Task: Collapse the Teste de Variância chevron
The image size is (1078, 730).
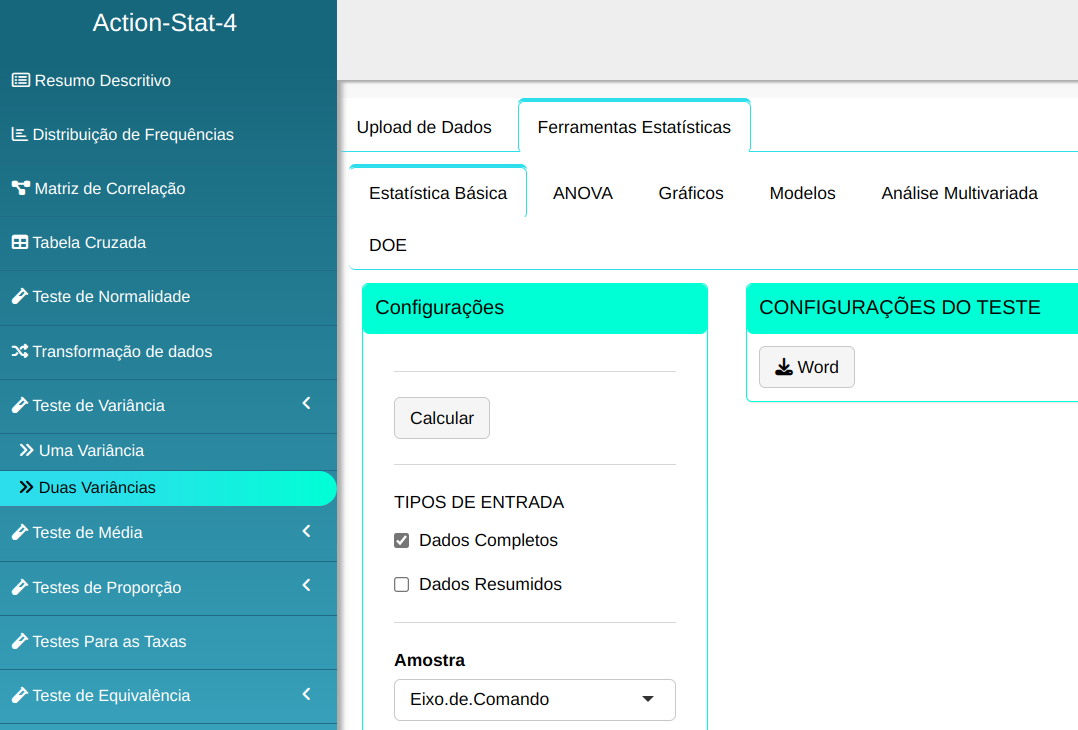Action: tap(307, 404)
